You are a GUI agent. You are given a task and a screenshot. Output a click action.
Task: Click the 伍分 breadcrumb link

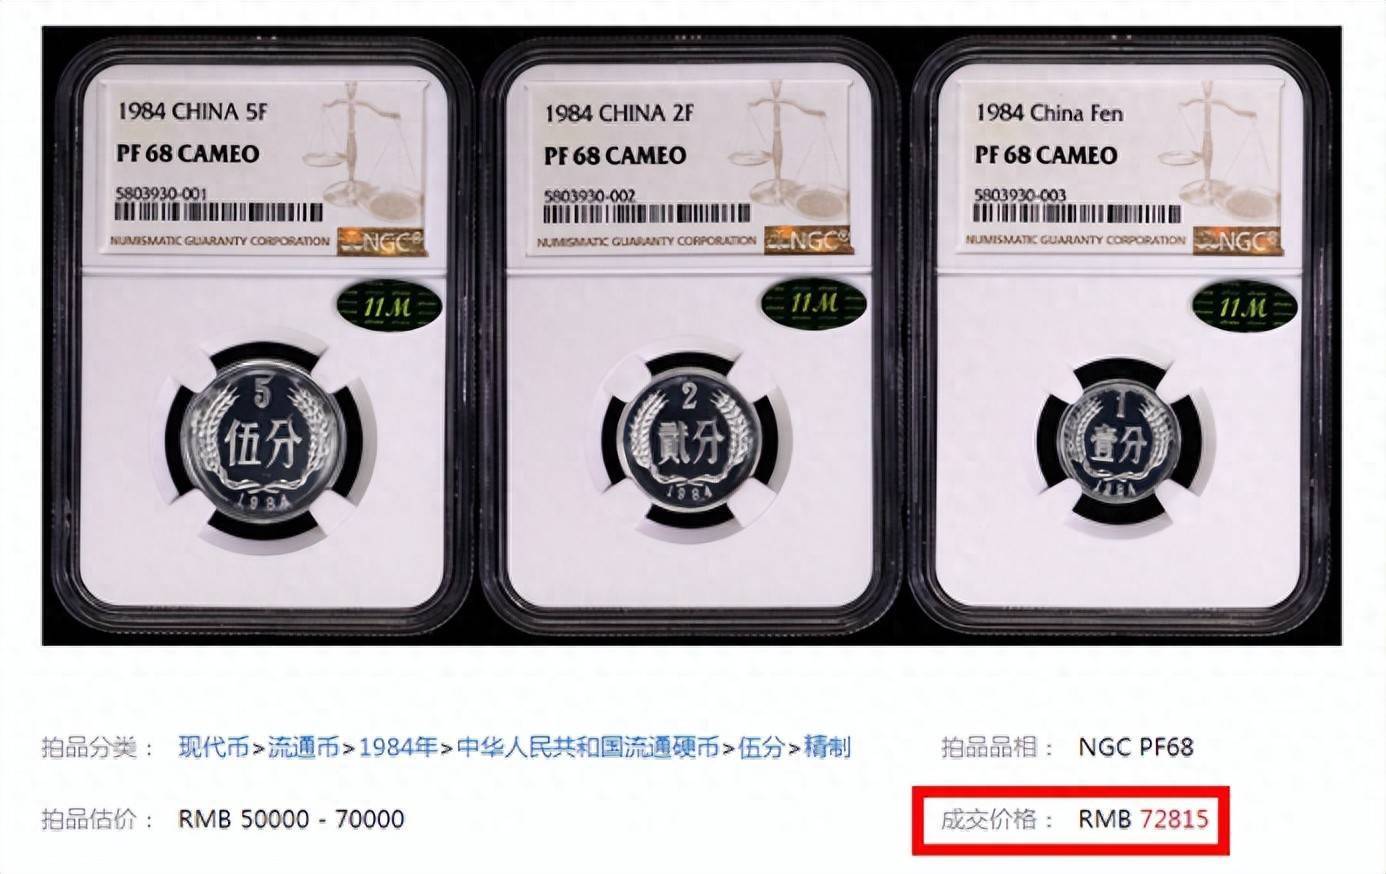click(761, 747)
